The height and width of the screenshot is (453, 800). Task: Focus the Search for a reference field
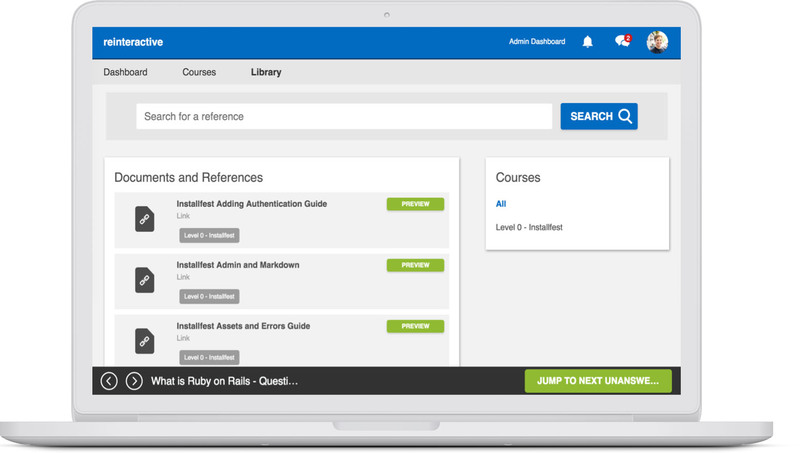(x=344, y=116)
